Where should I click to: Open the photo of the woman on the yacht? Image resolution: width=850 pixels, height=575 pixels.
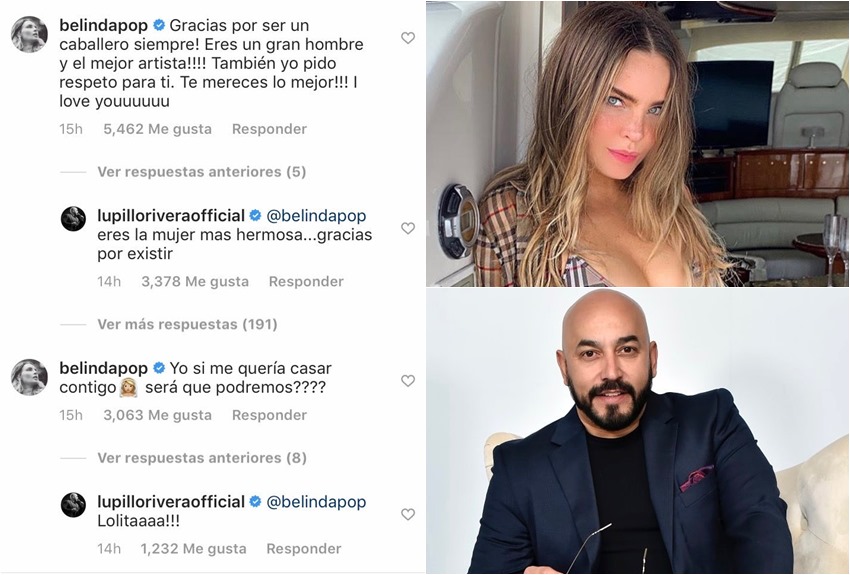click(x=637, y=144)
